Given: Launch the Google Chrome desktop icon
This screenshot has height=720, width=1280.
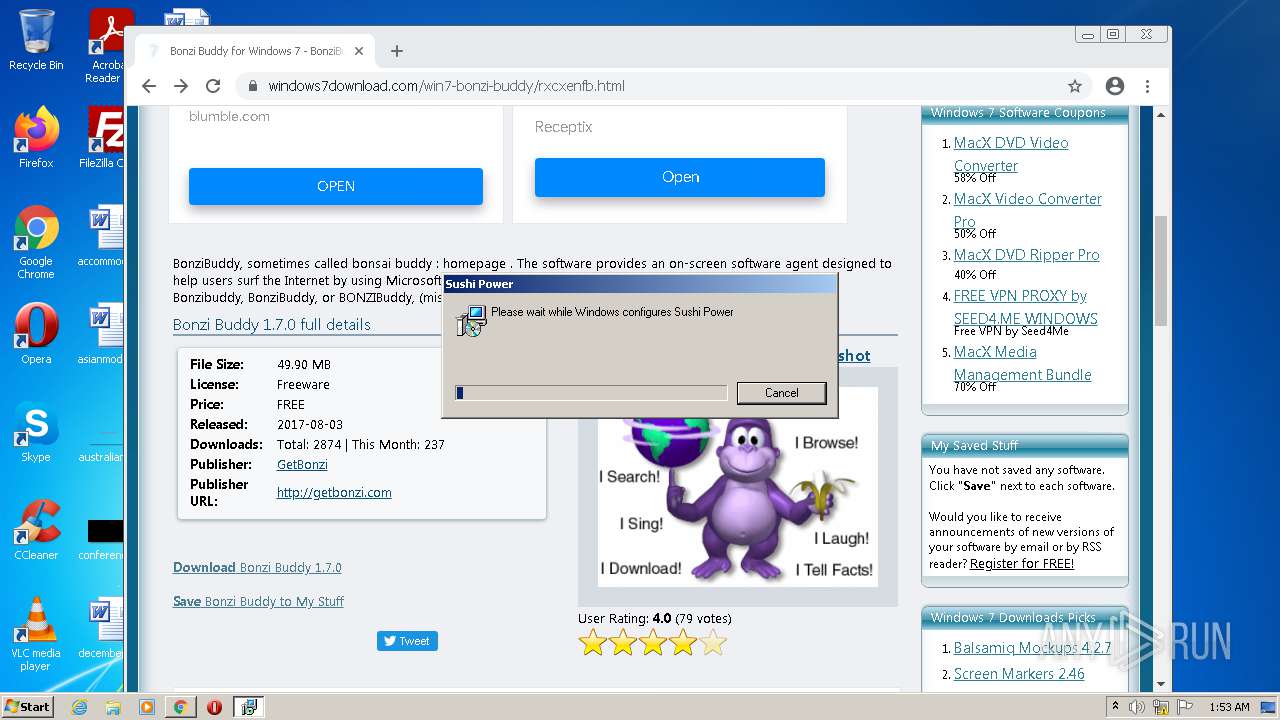Looking at the screenshot, I should [x=36, y=241].
